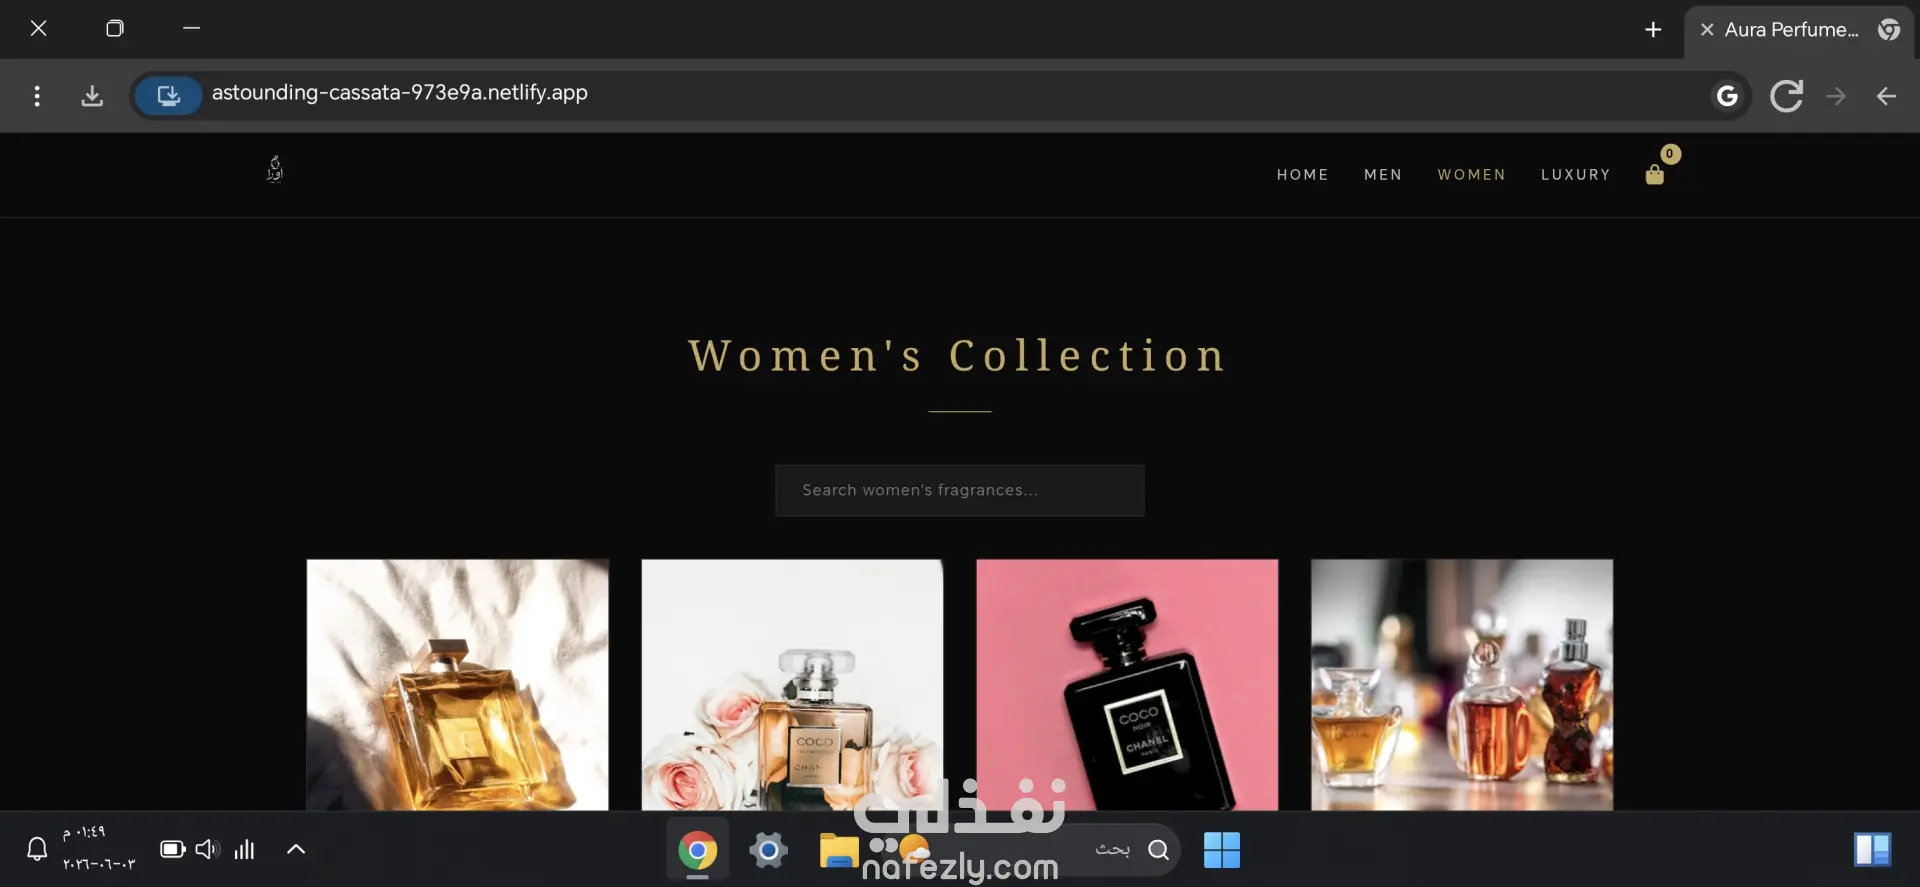
Task: Go forward using the browser arrow
Action: click(x=1836, y=96)
